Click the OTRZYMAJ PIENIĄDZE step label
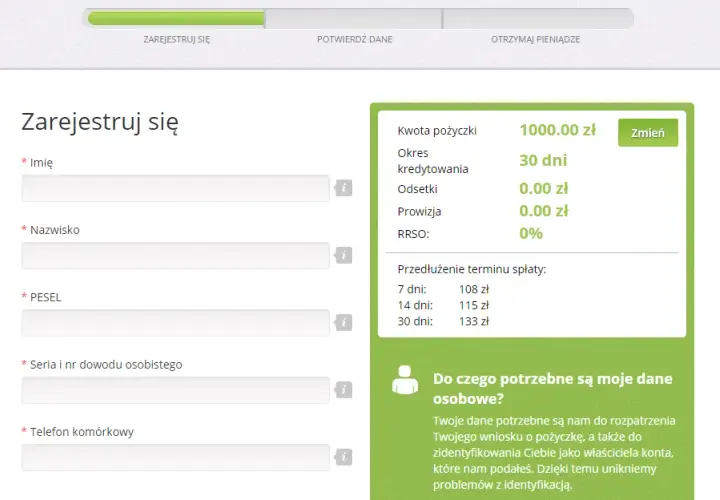Image resolution: width=720 pixels, height=500 pixels. (x=535, y=39)
